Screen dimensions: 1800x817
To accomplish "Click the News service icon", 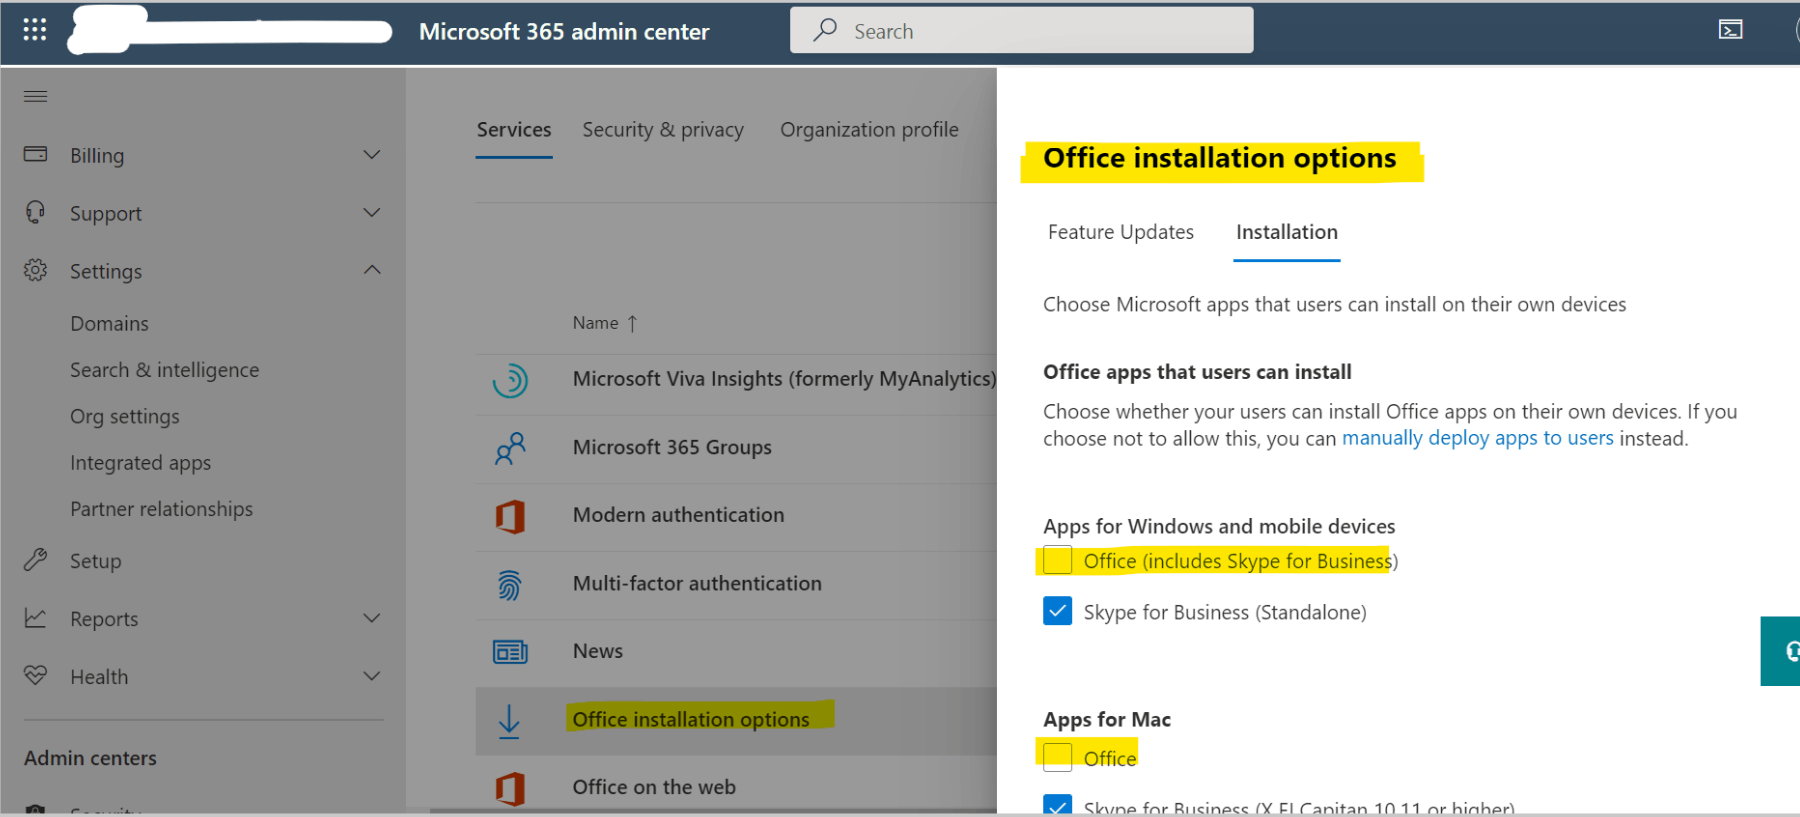I will tap(510, 652).
